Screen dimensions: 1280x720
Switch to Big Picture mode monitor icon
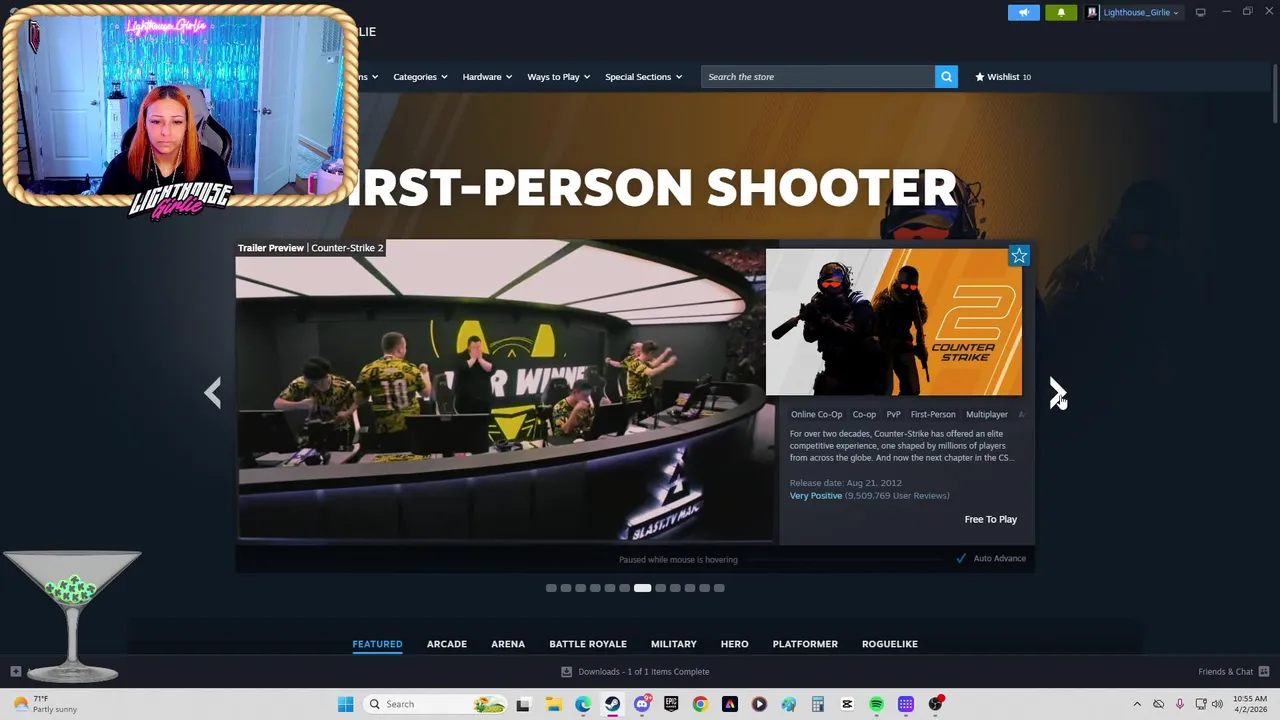[1200, 12]
